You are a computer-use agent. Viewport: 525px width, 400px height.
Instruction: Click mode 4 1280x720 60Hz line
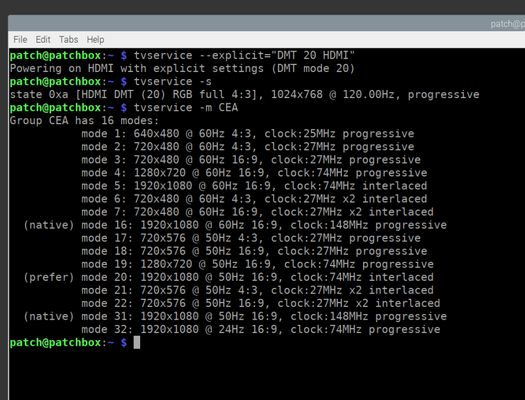(x=254, y=173)
